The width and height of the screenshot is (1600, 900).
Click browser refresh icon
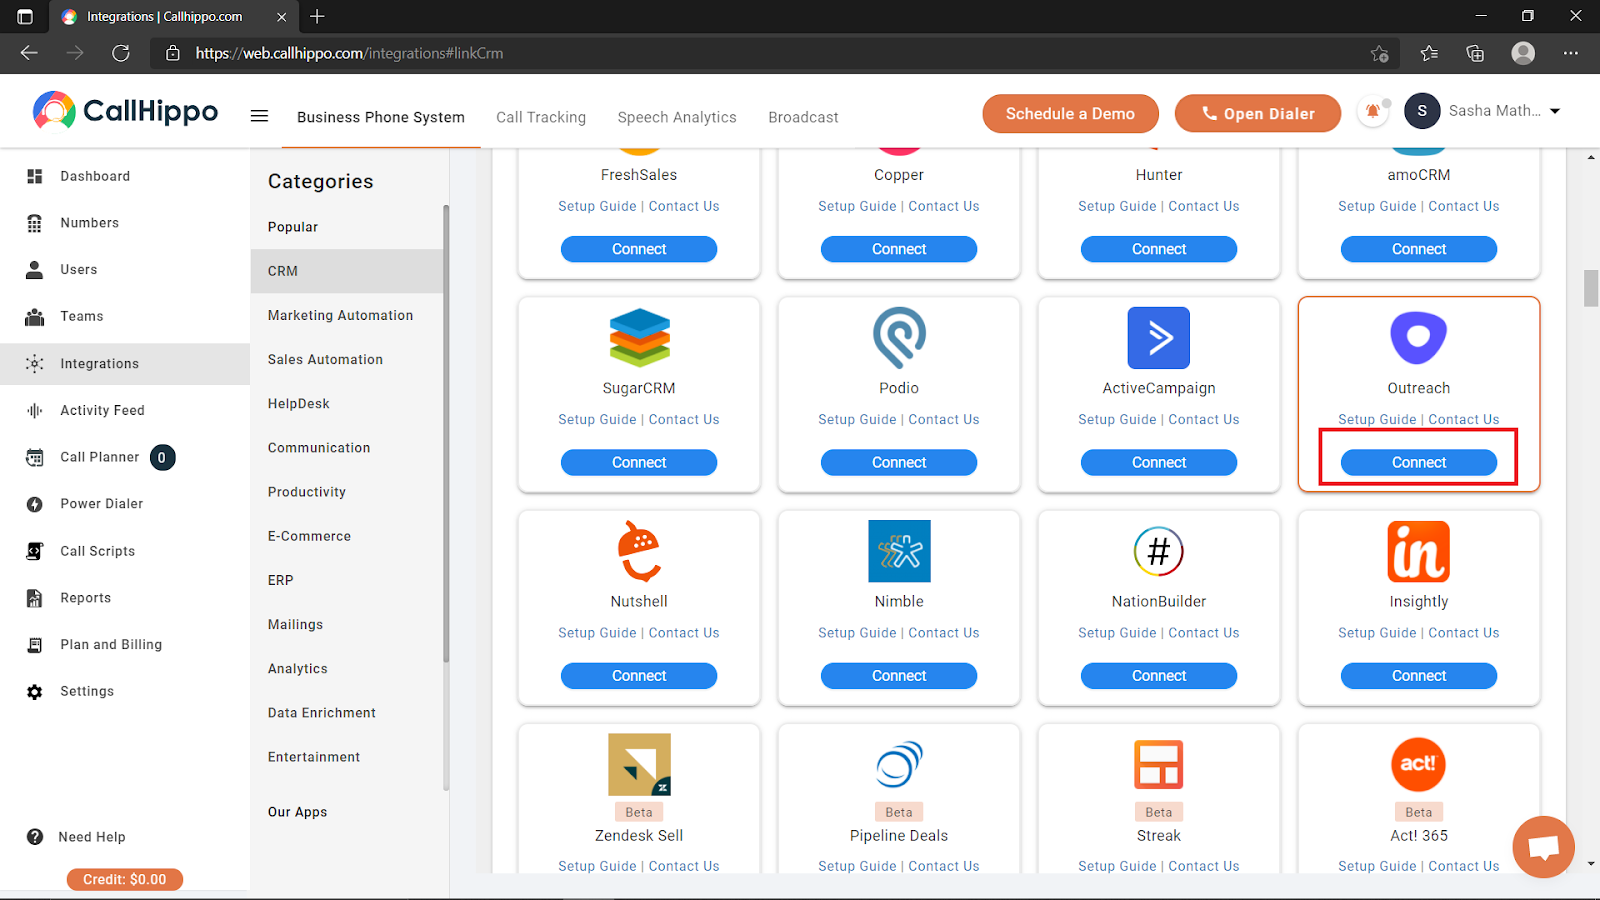[121, 53]
